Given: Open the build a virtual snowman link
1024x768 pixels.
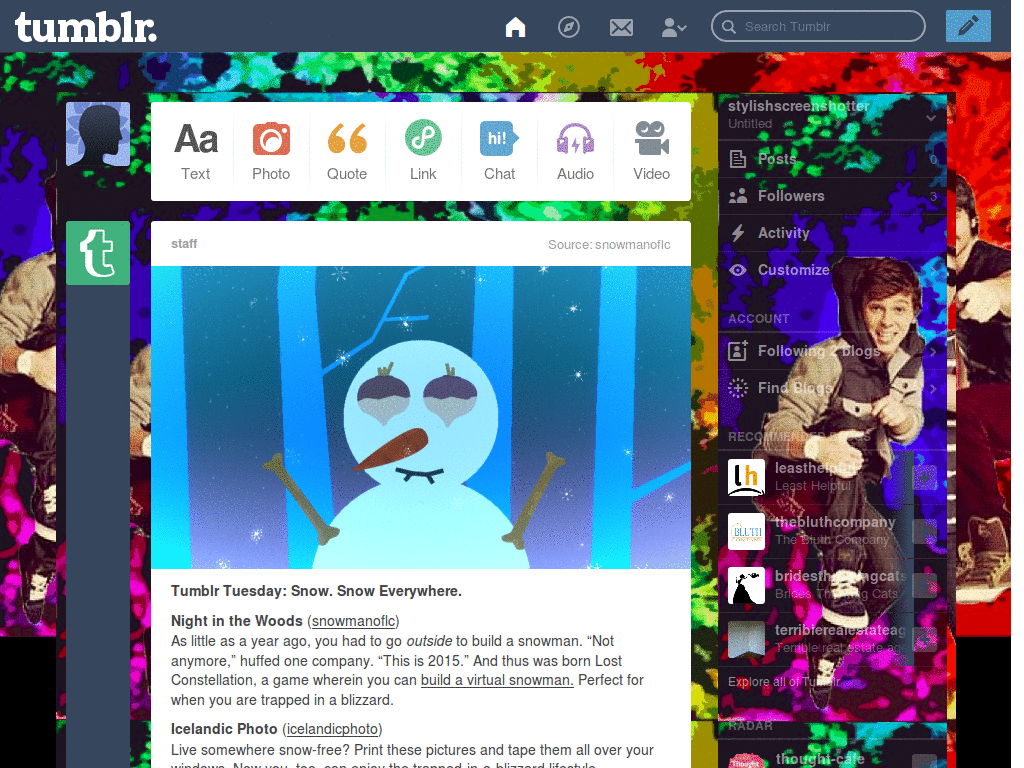Looking at the screenshot, I should [497, 680].
